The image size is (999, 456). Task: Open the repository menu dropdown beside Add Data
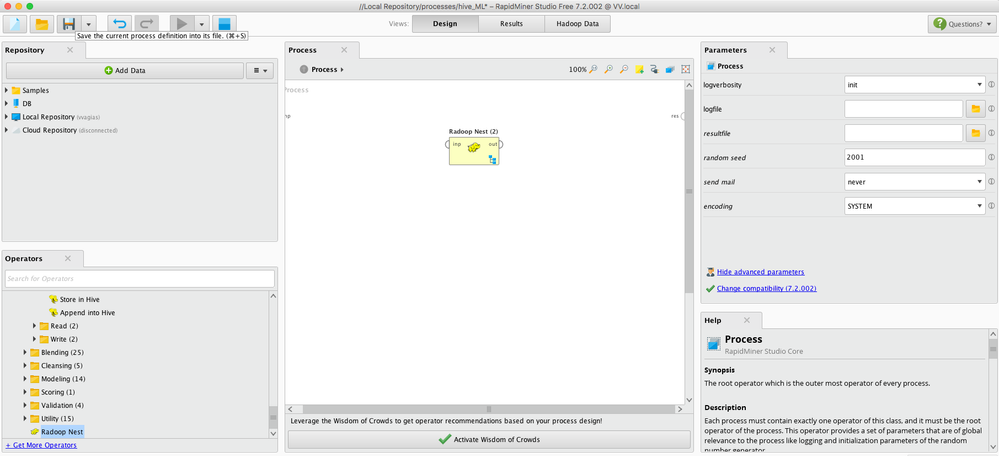[x=260, y=71]
